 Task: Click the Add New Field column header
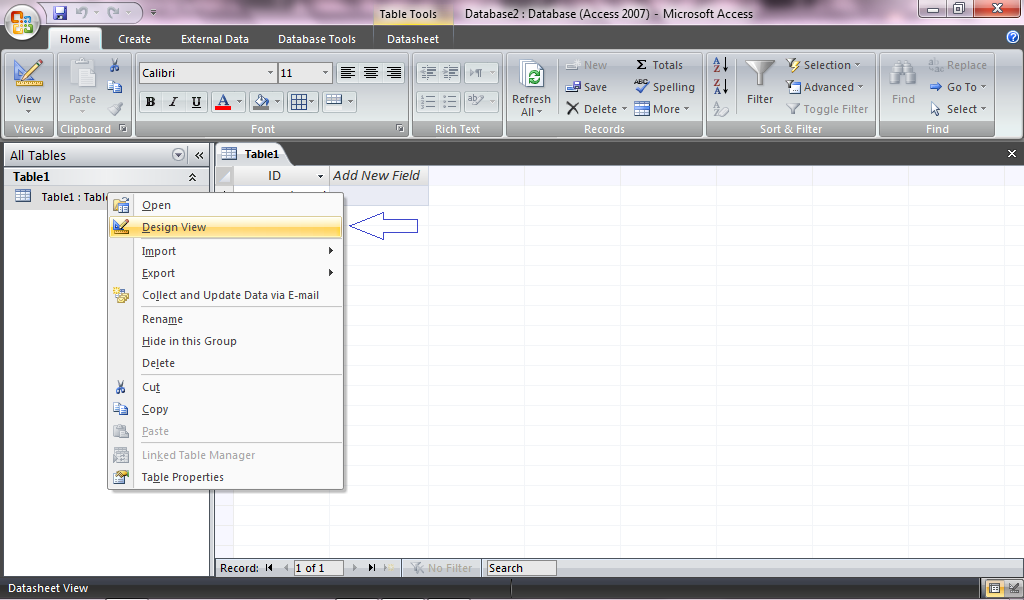click(x=379, y=176)
